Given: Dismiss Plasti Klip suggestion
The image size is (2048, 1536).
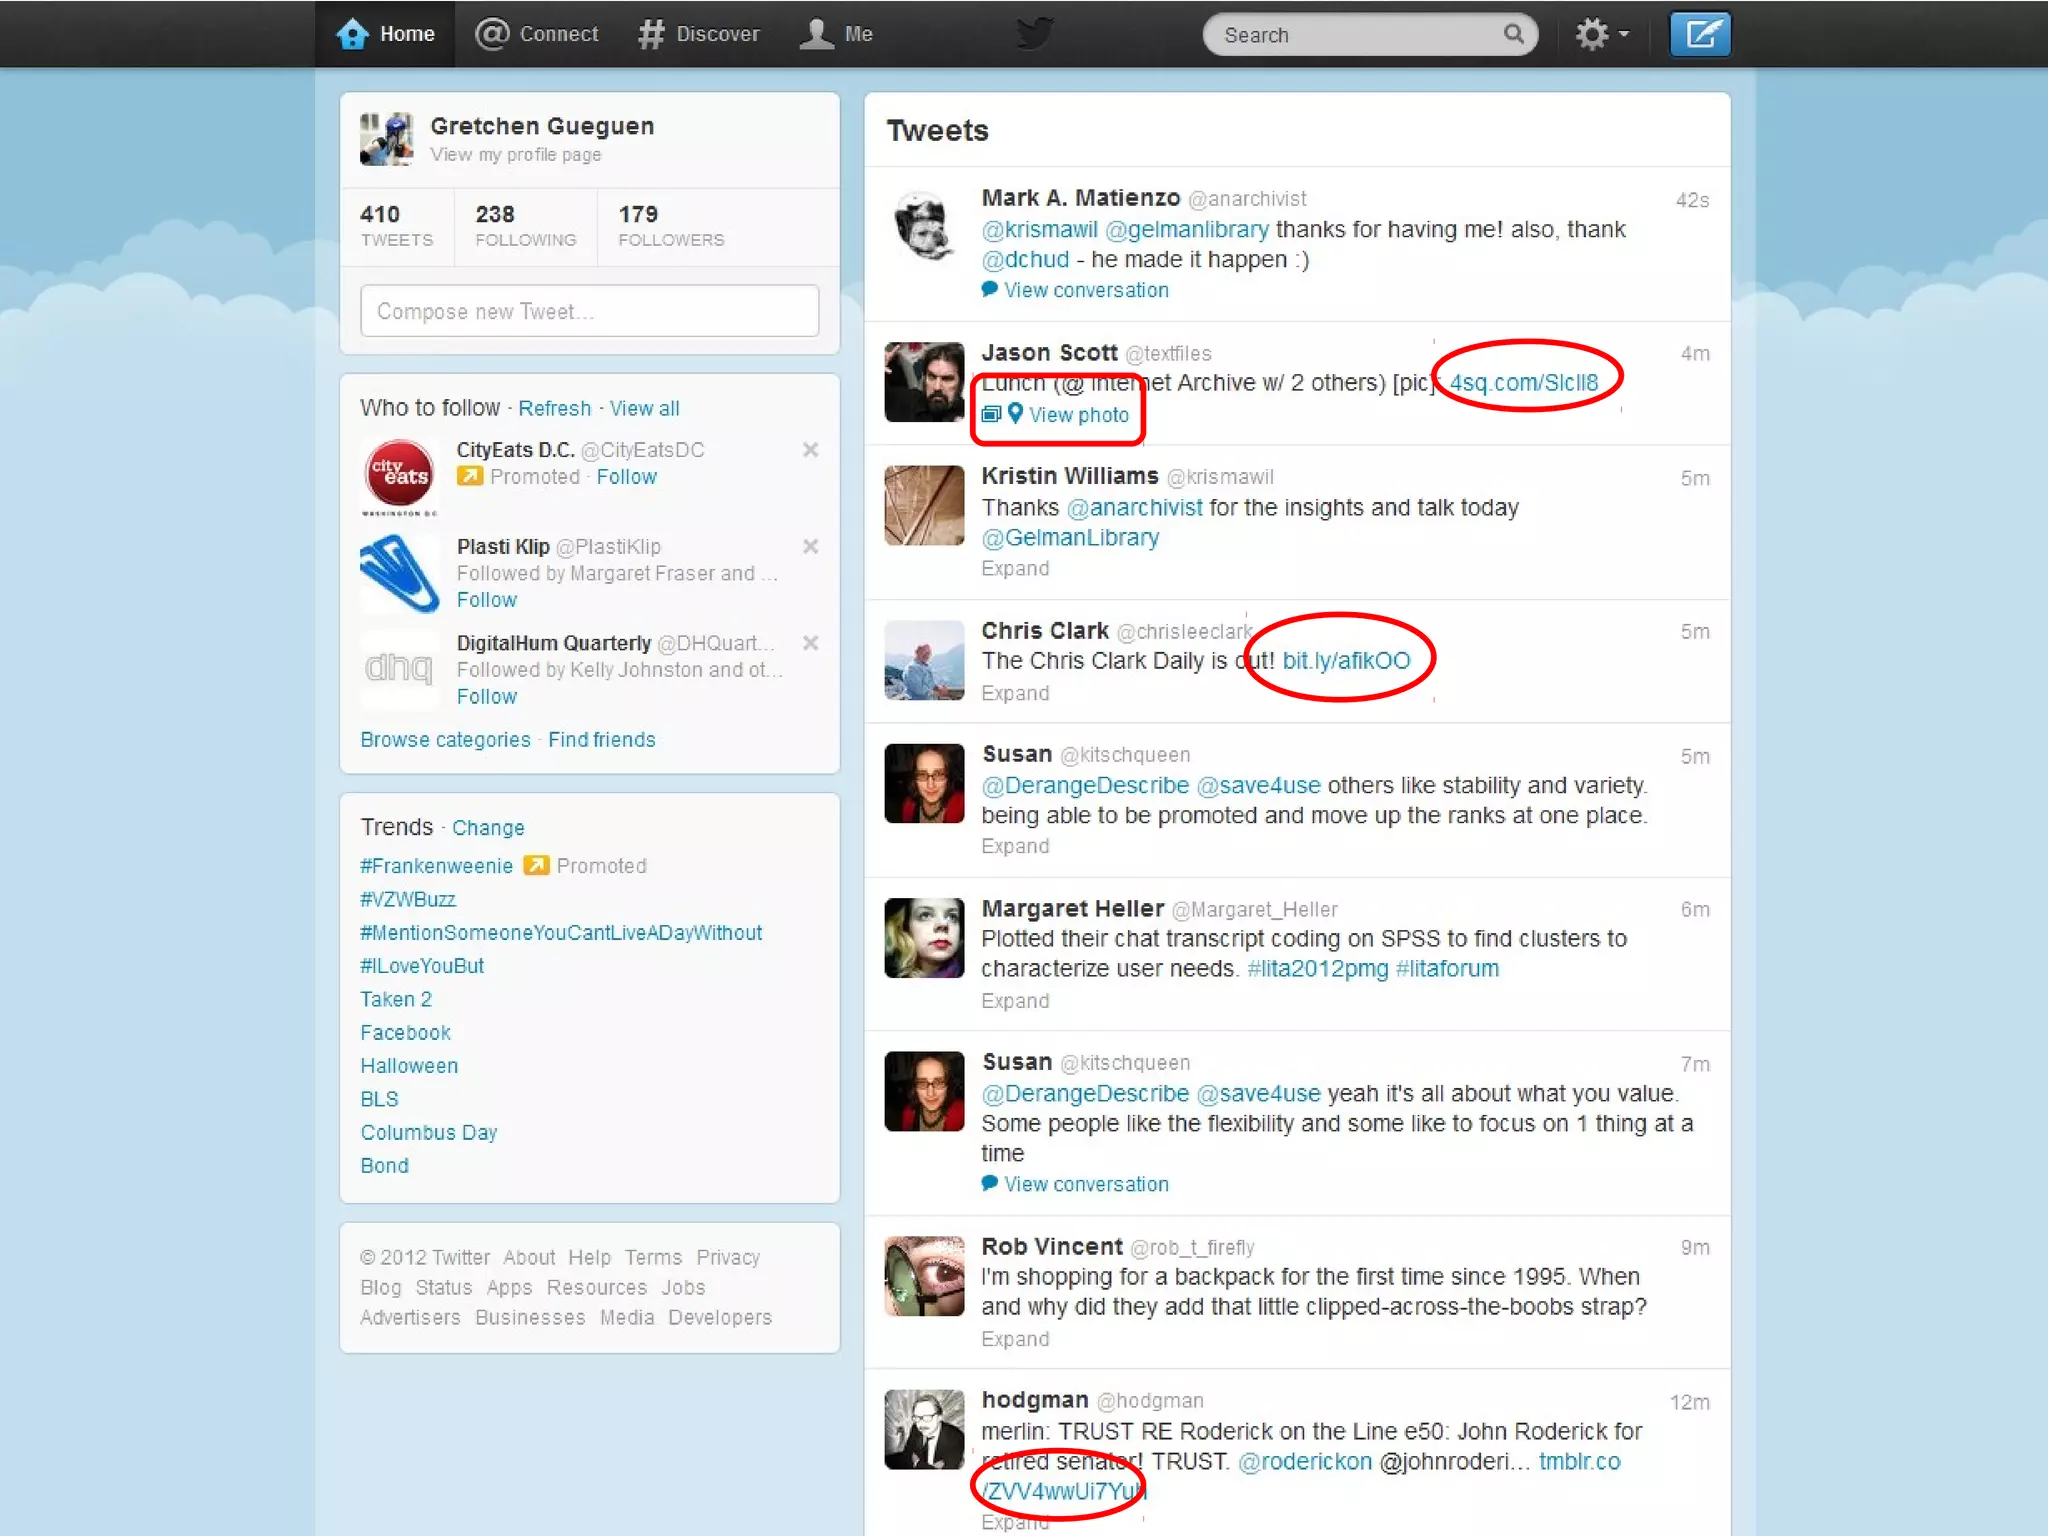Looking at the screenshot, I should pos(810,546).
